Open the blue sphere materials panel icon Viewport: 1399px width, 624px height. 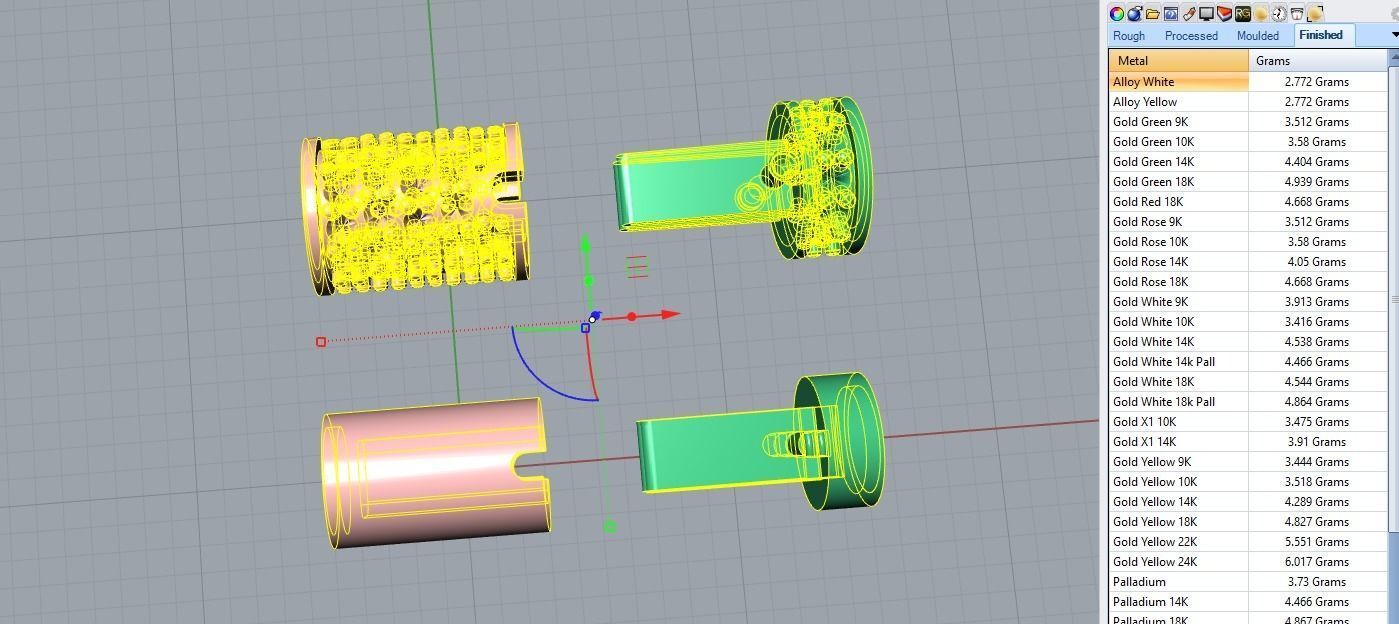click(1134, 13)
